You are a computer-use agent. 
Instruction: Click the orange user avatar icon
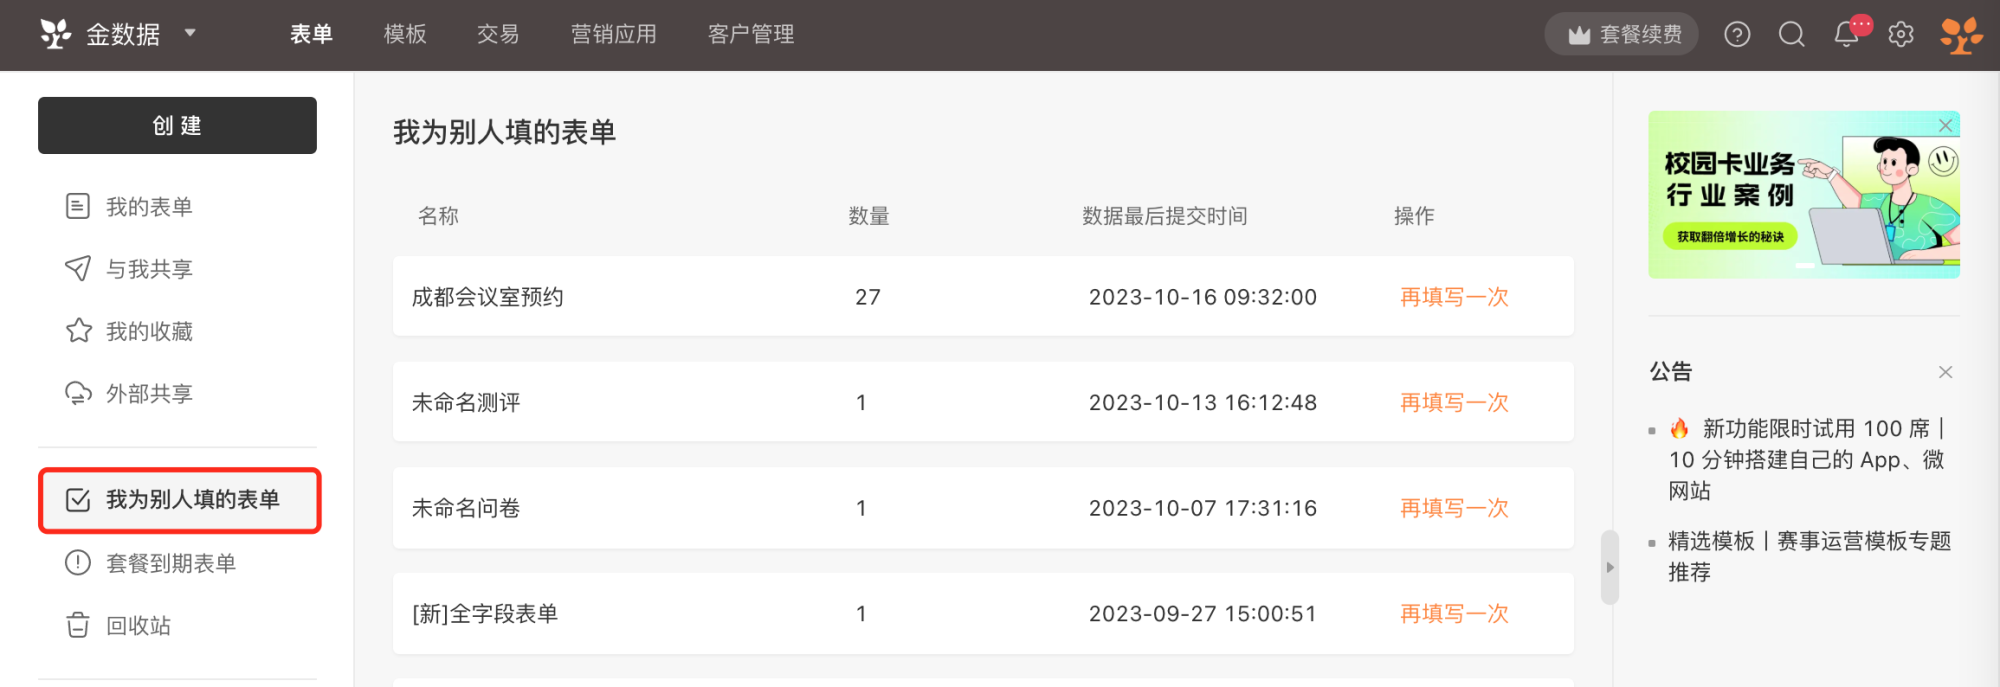[1961, 35]
